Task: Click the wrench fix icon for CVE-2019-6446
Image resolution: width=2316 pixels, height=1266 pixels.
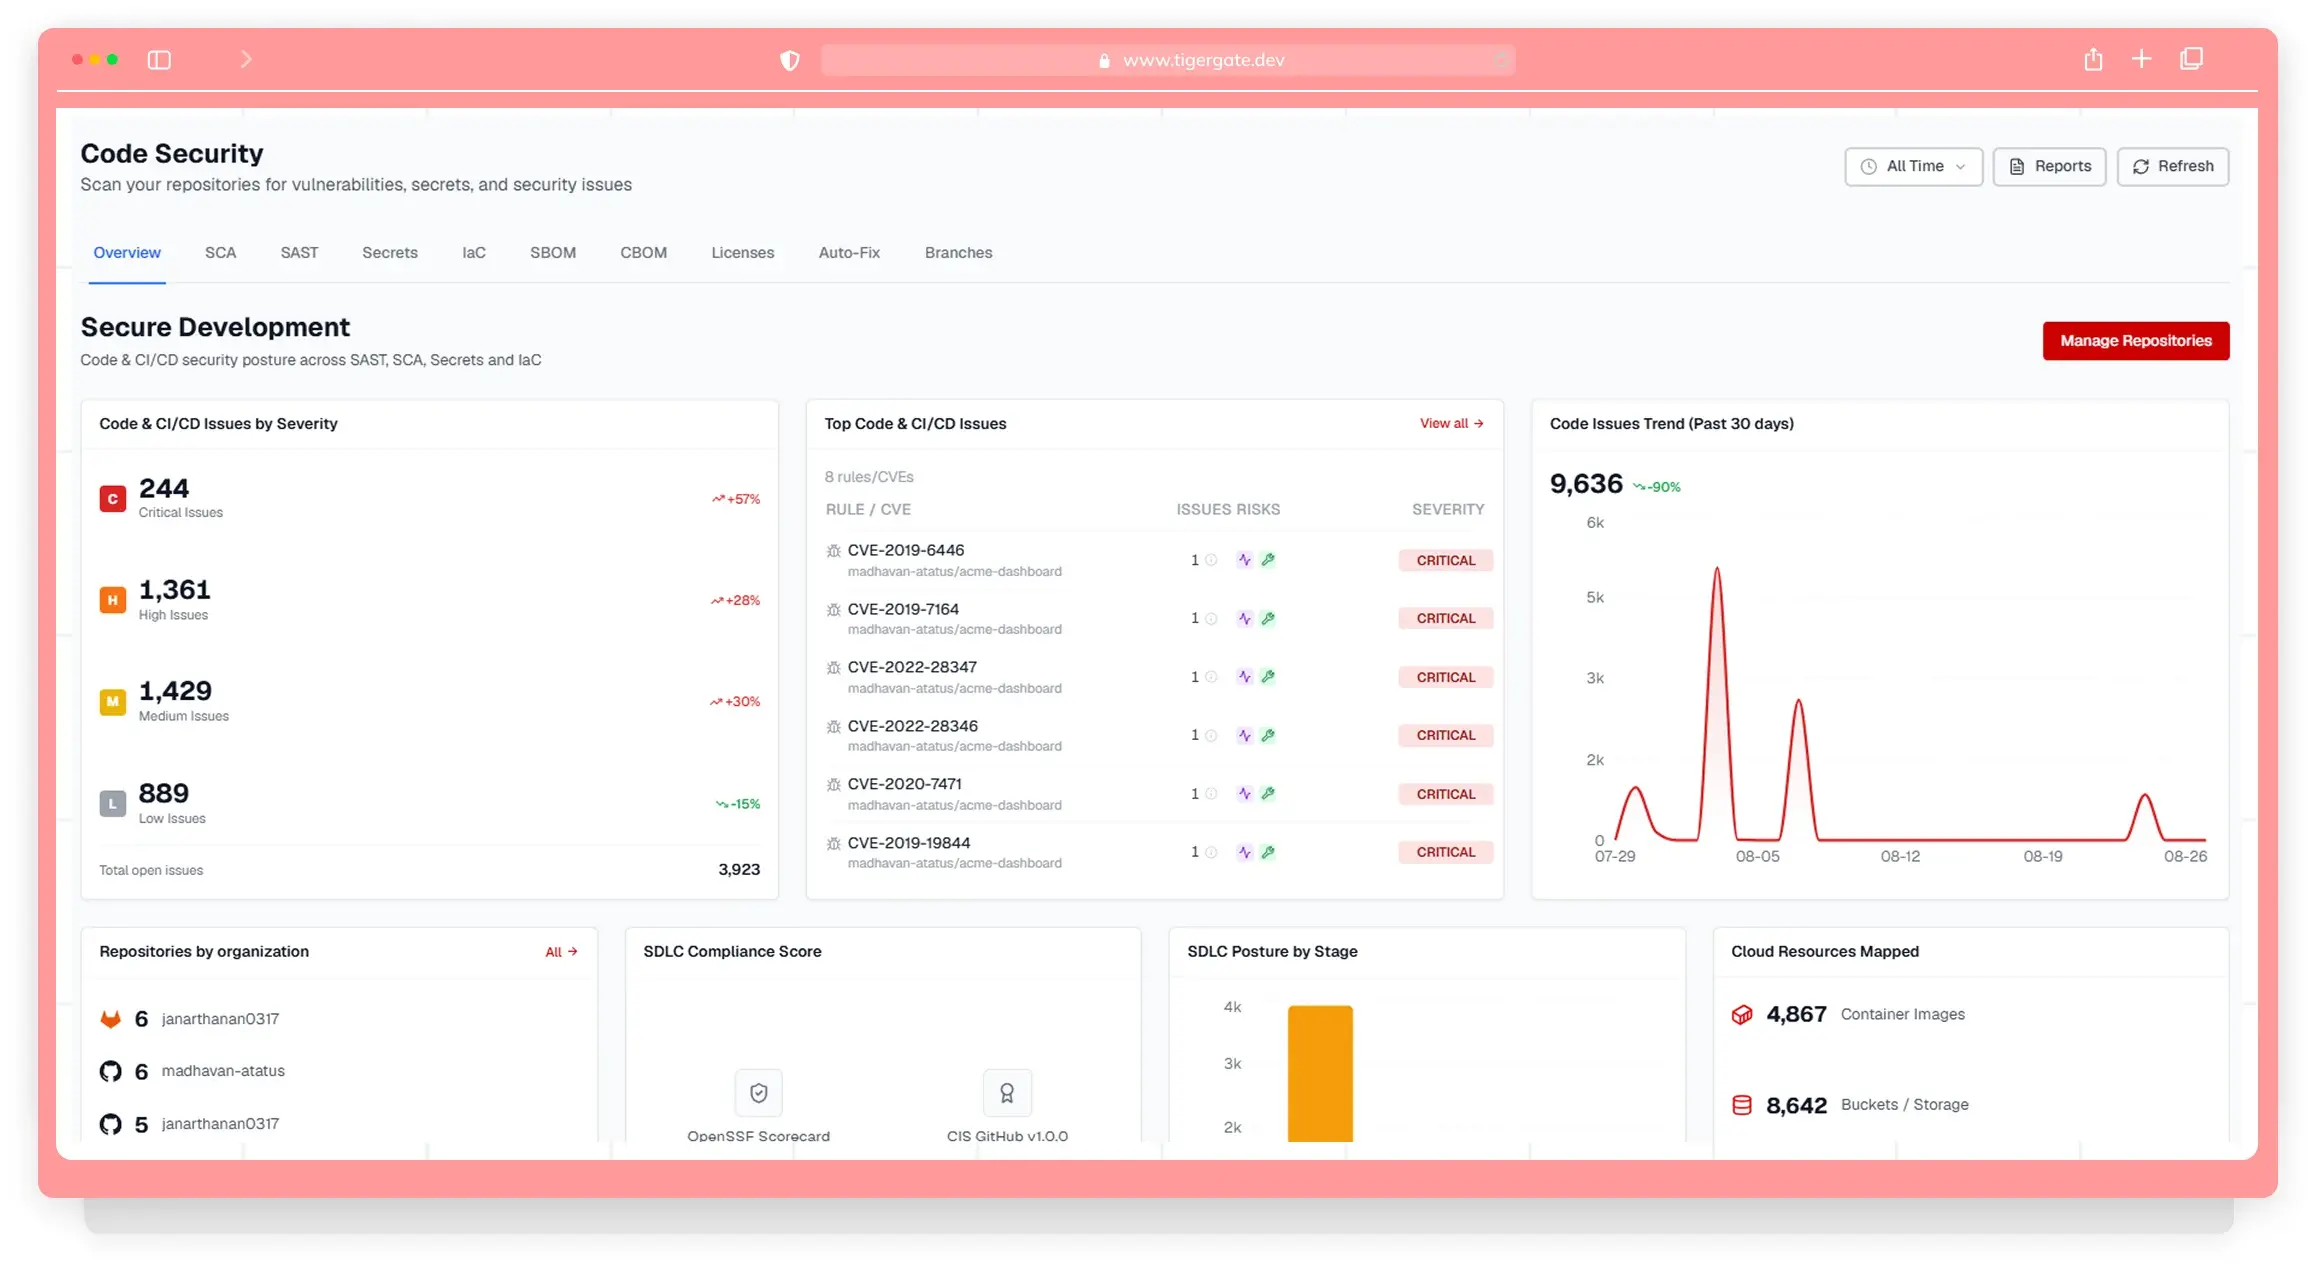Action: (1268, 560)
